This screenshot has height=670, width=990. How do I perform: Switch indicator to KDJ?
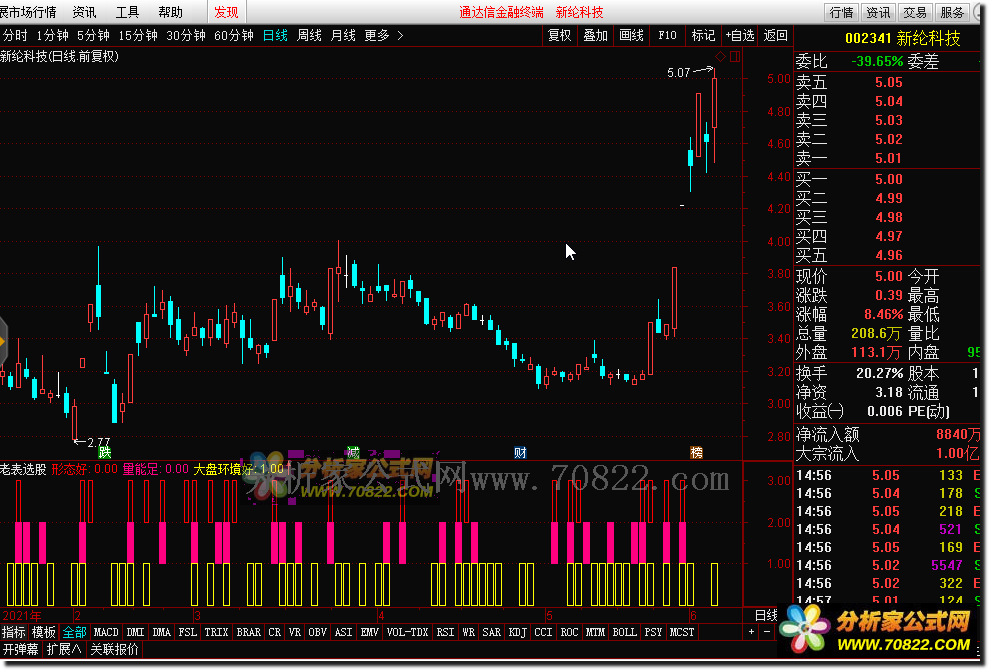tap(518, 632)
